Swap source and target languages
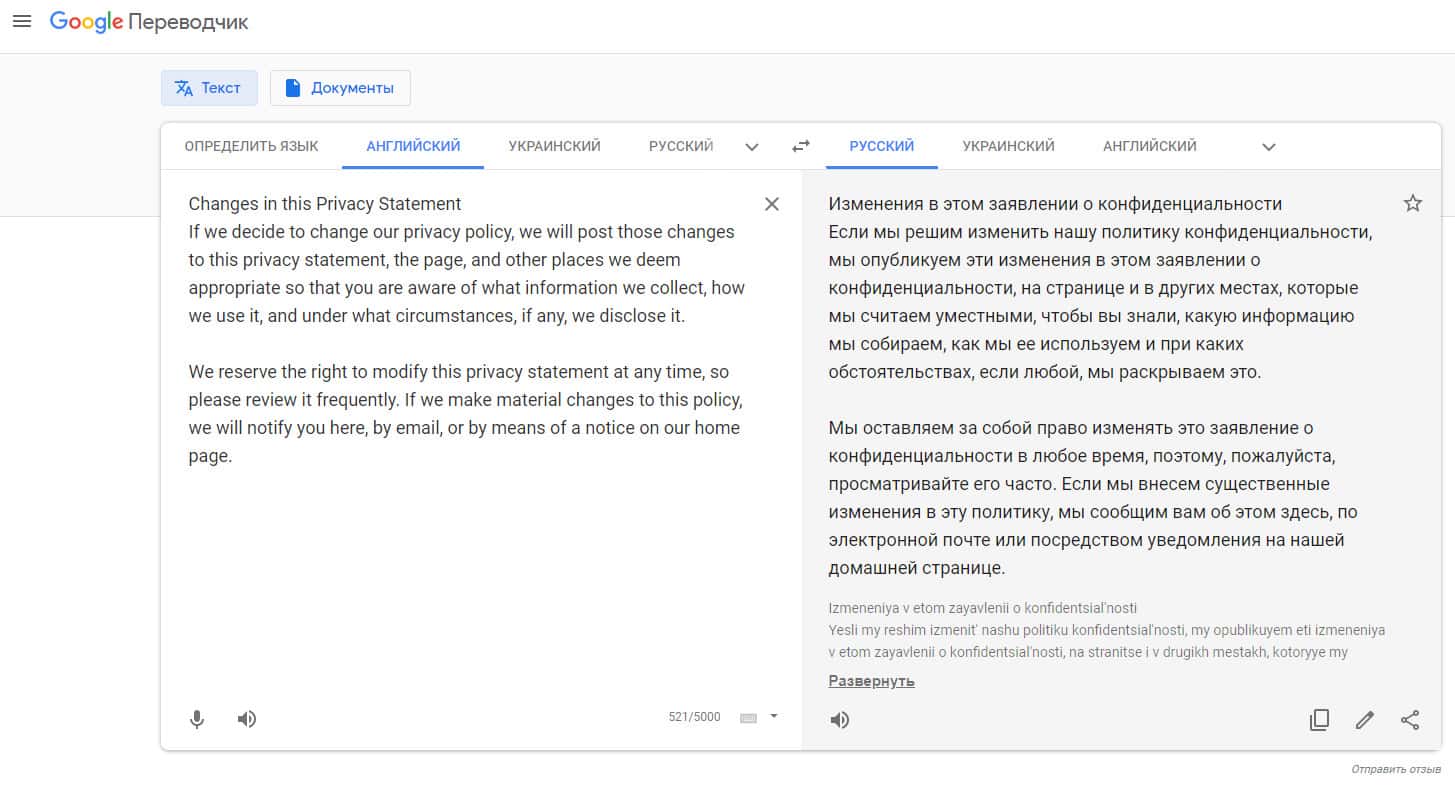Image resolution: width=1455 pixels, height=789 pixels. point(800,146)
